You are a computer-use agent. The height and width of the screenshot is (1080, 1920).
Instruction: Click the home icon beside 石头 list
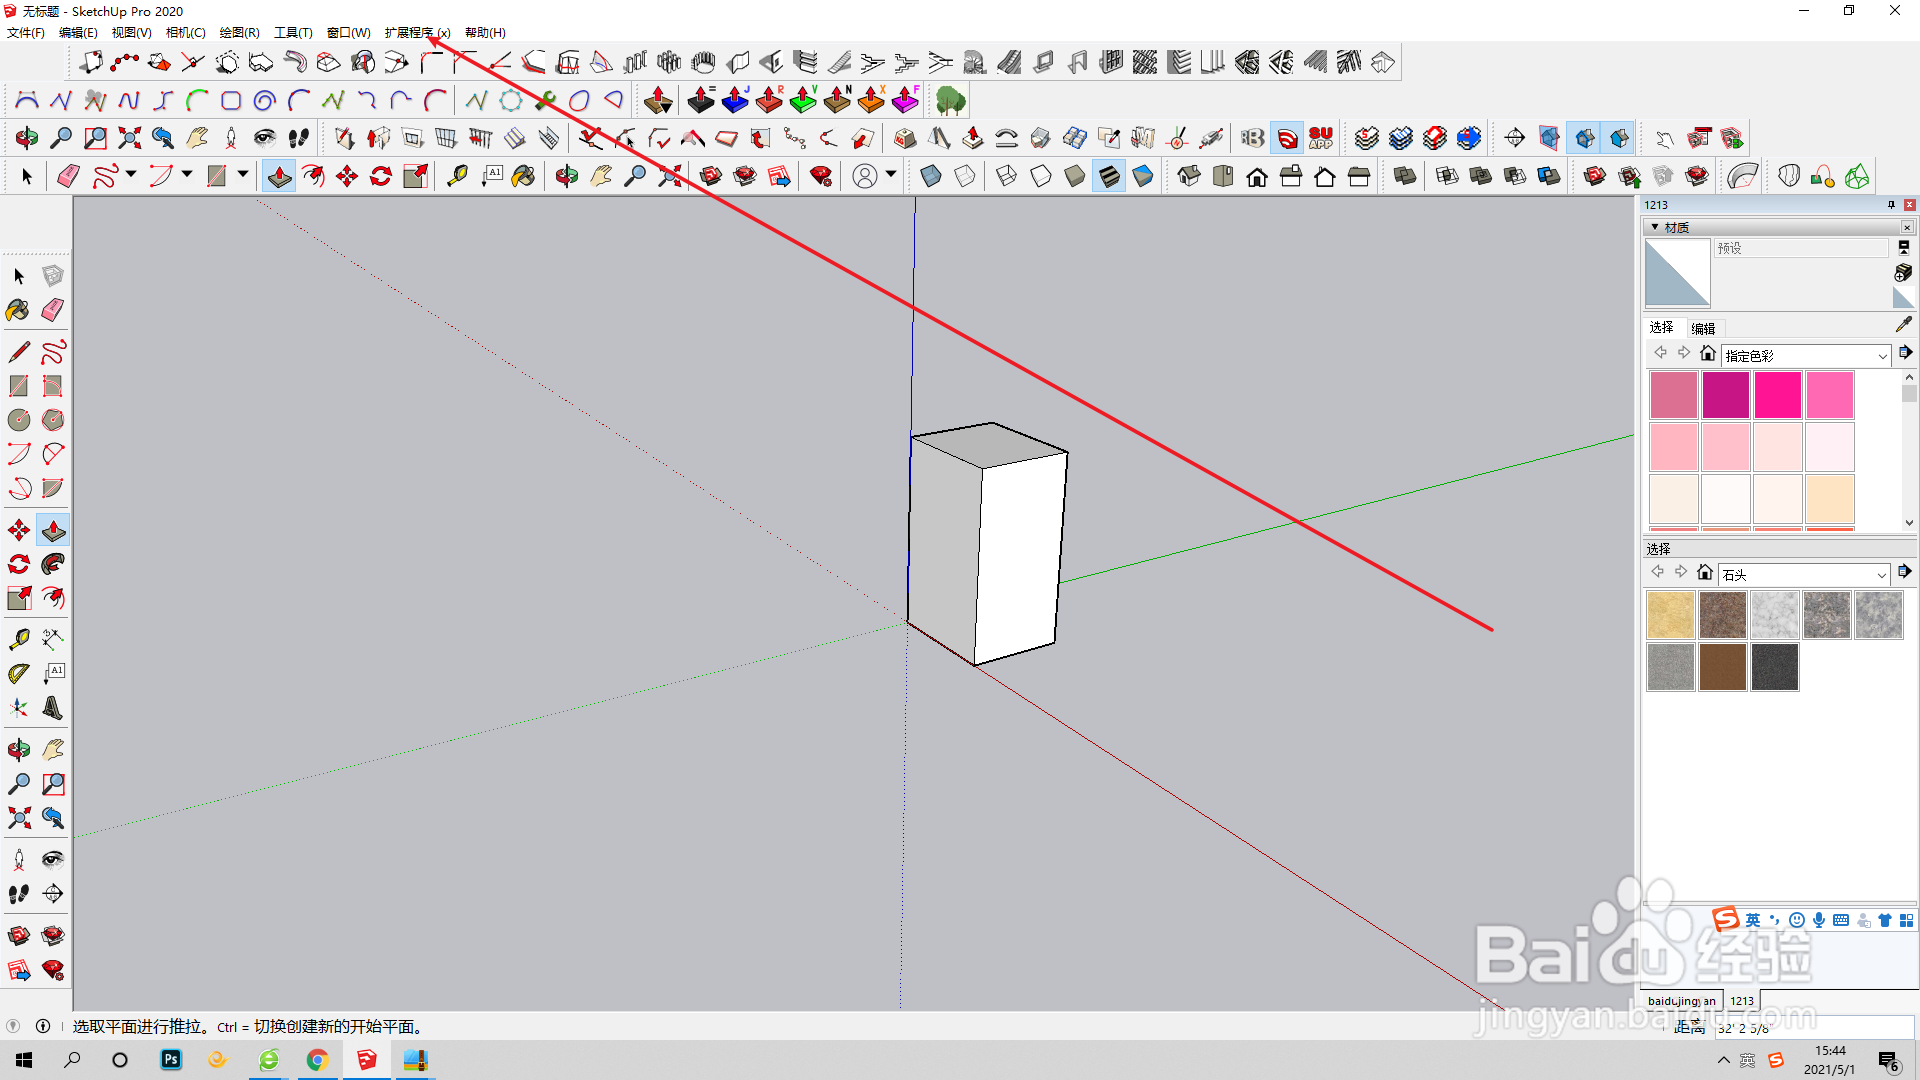pos(1705,573)
